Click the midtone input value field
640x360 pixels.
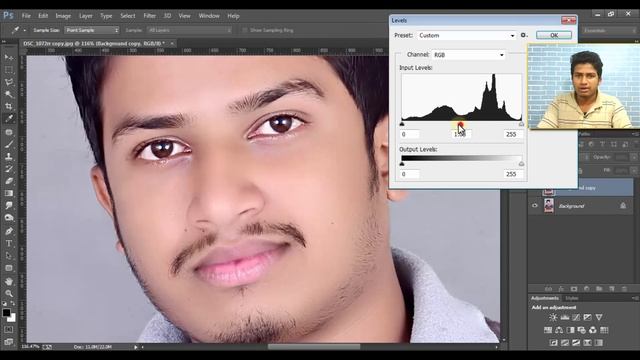(x=460, y=134)
